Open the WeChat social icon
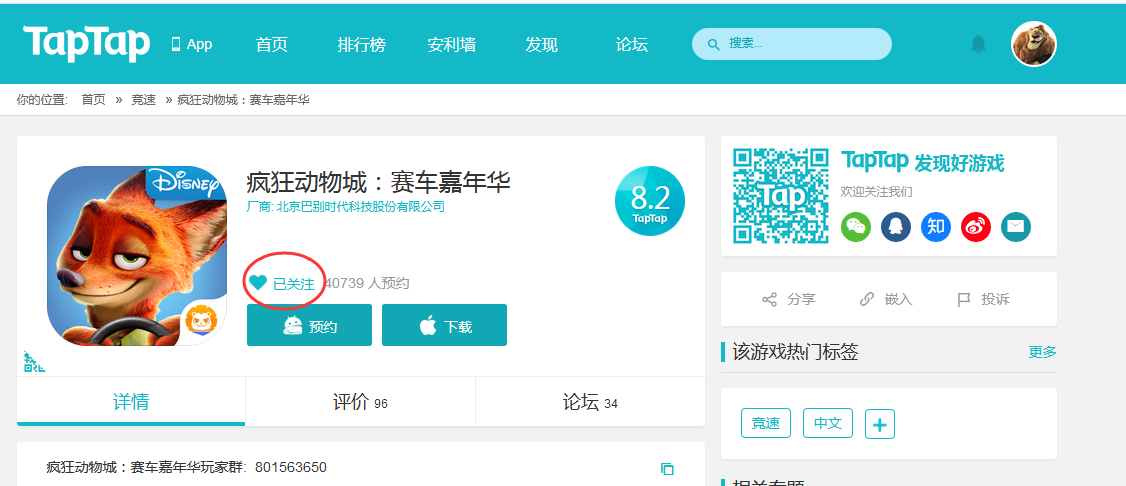 (x=856, y=227)
